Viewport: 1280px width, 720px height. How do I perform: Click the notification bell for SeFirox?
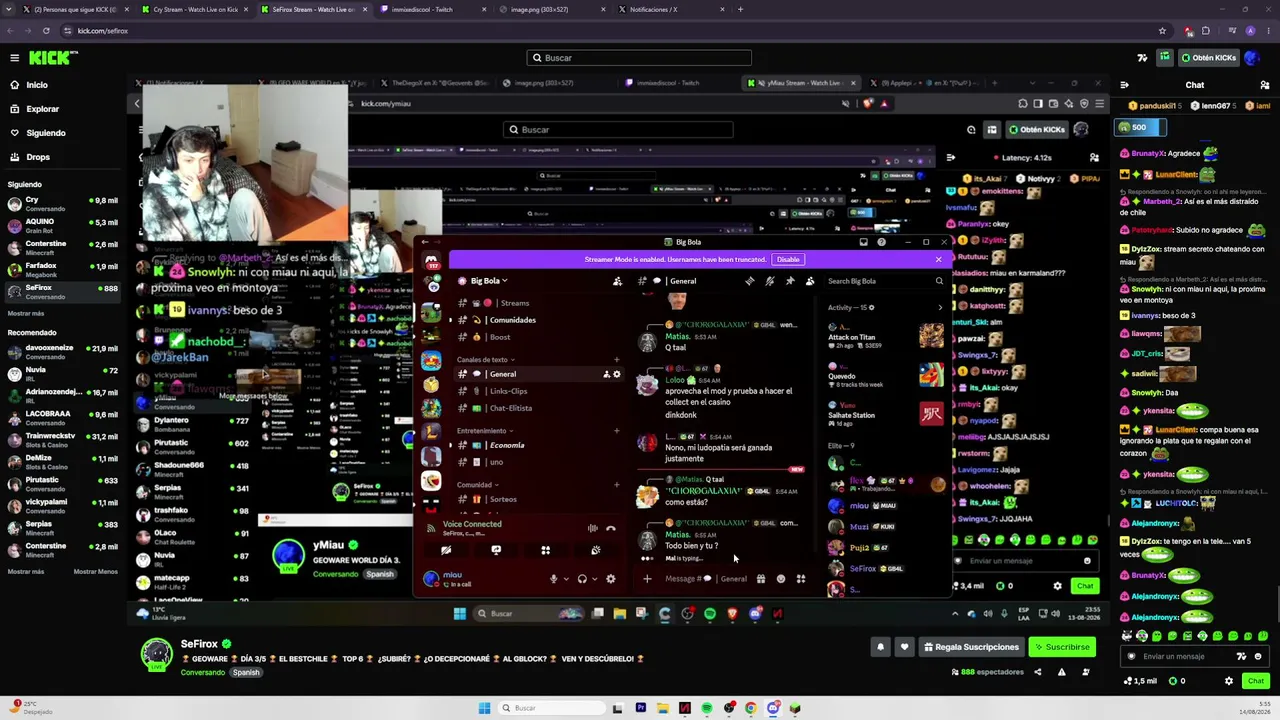point(881,647)
